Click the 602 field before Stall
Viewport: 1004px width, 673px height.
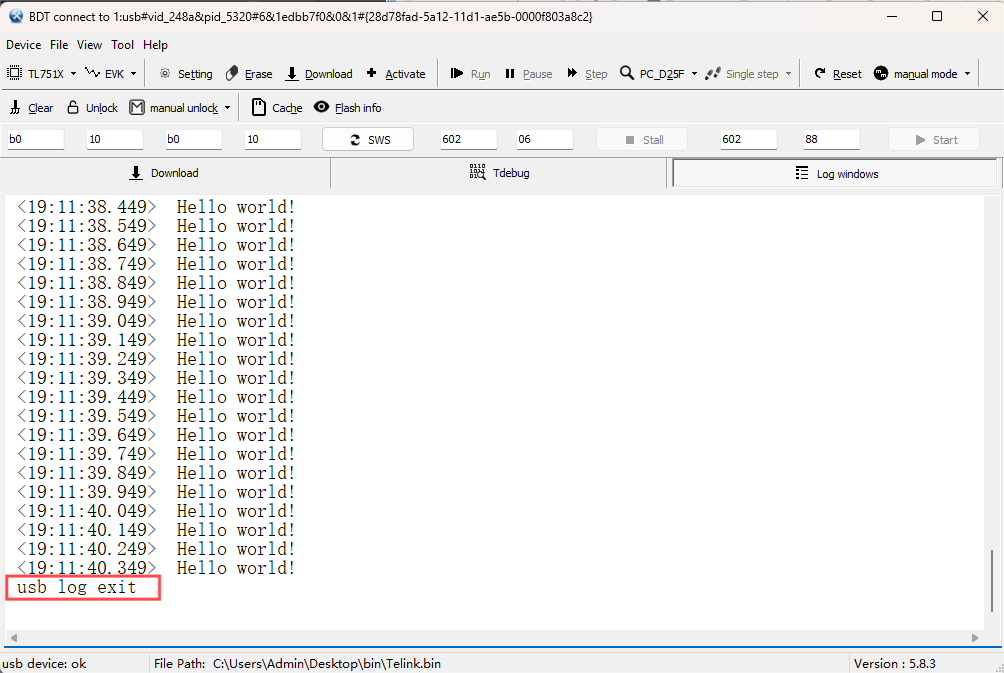(x=468, y=139)
